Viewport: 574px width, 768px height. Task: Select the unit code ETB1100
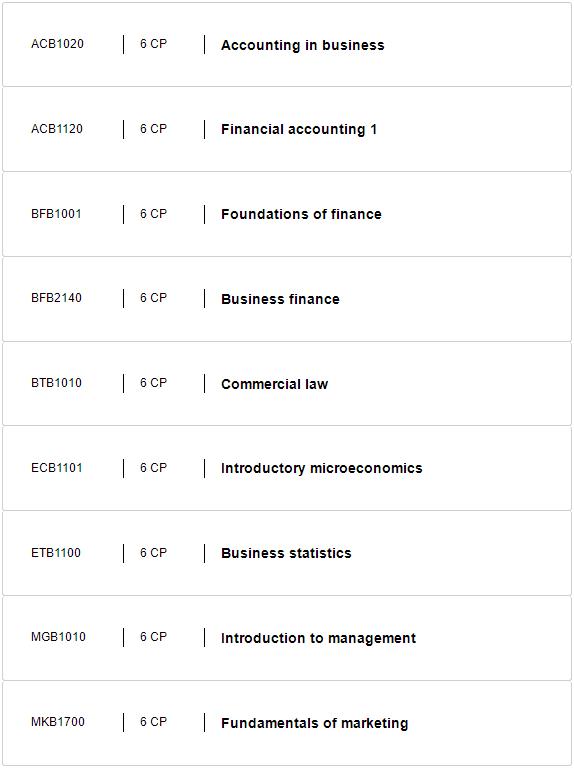point(56,552)
